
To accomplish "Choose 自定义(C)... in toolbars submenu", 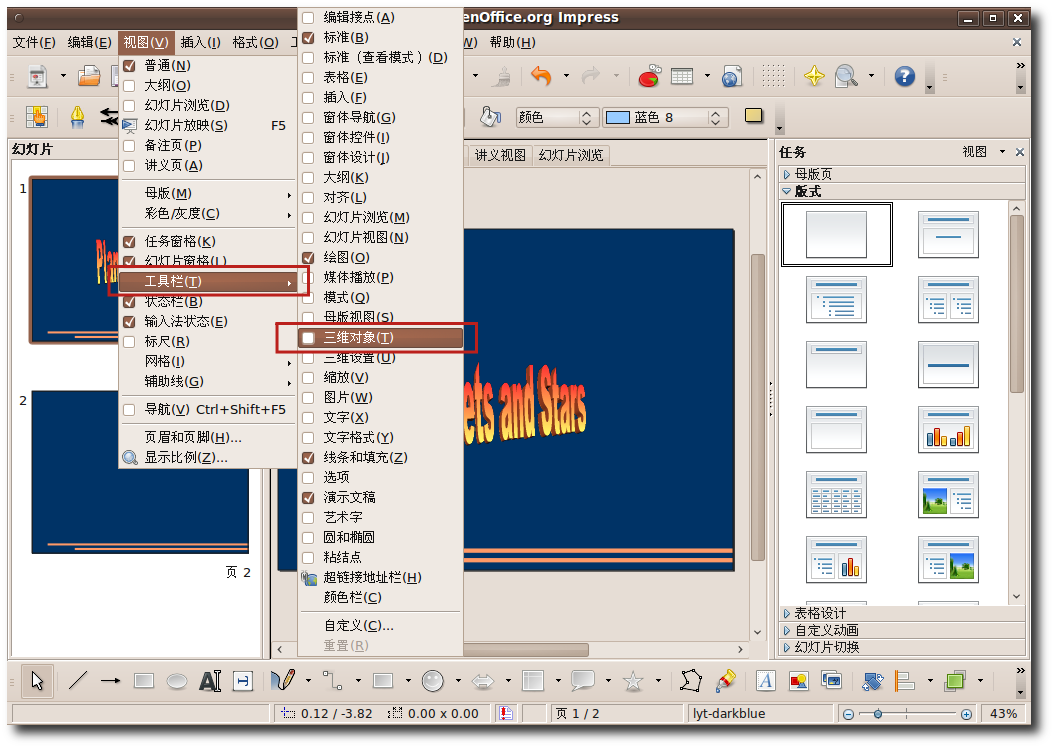I will point(380,626).
